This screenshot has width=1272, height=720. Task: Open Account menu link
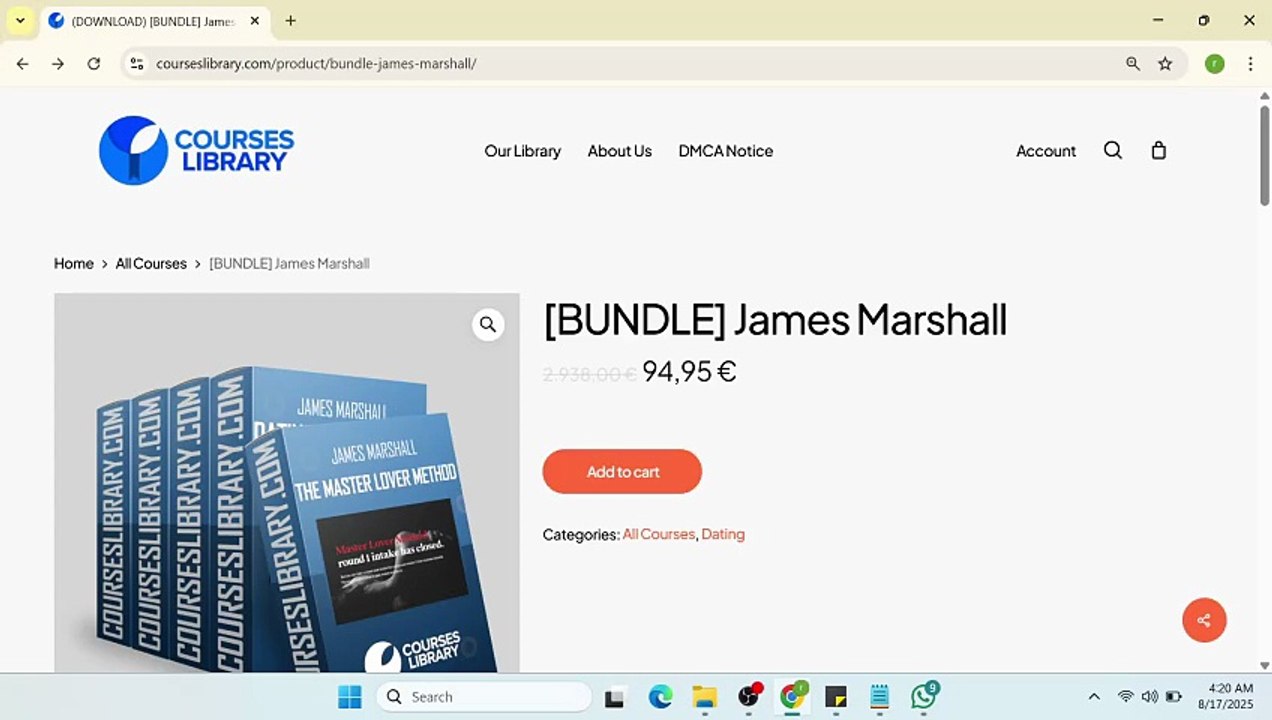1046,151
